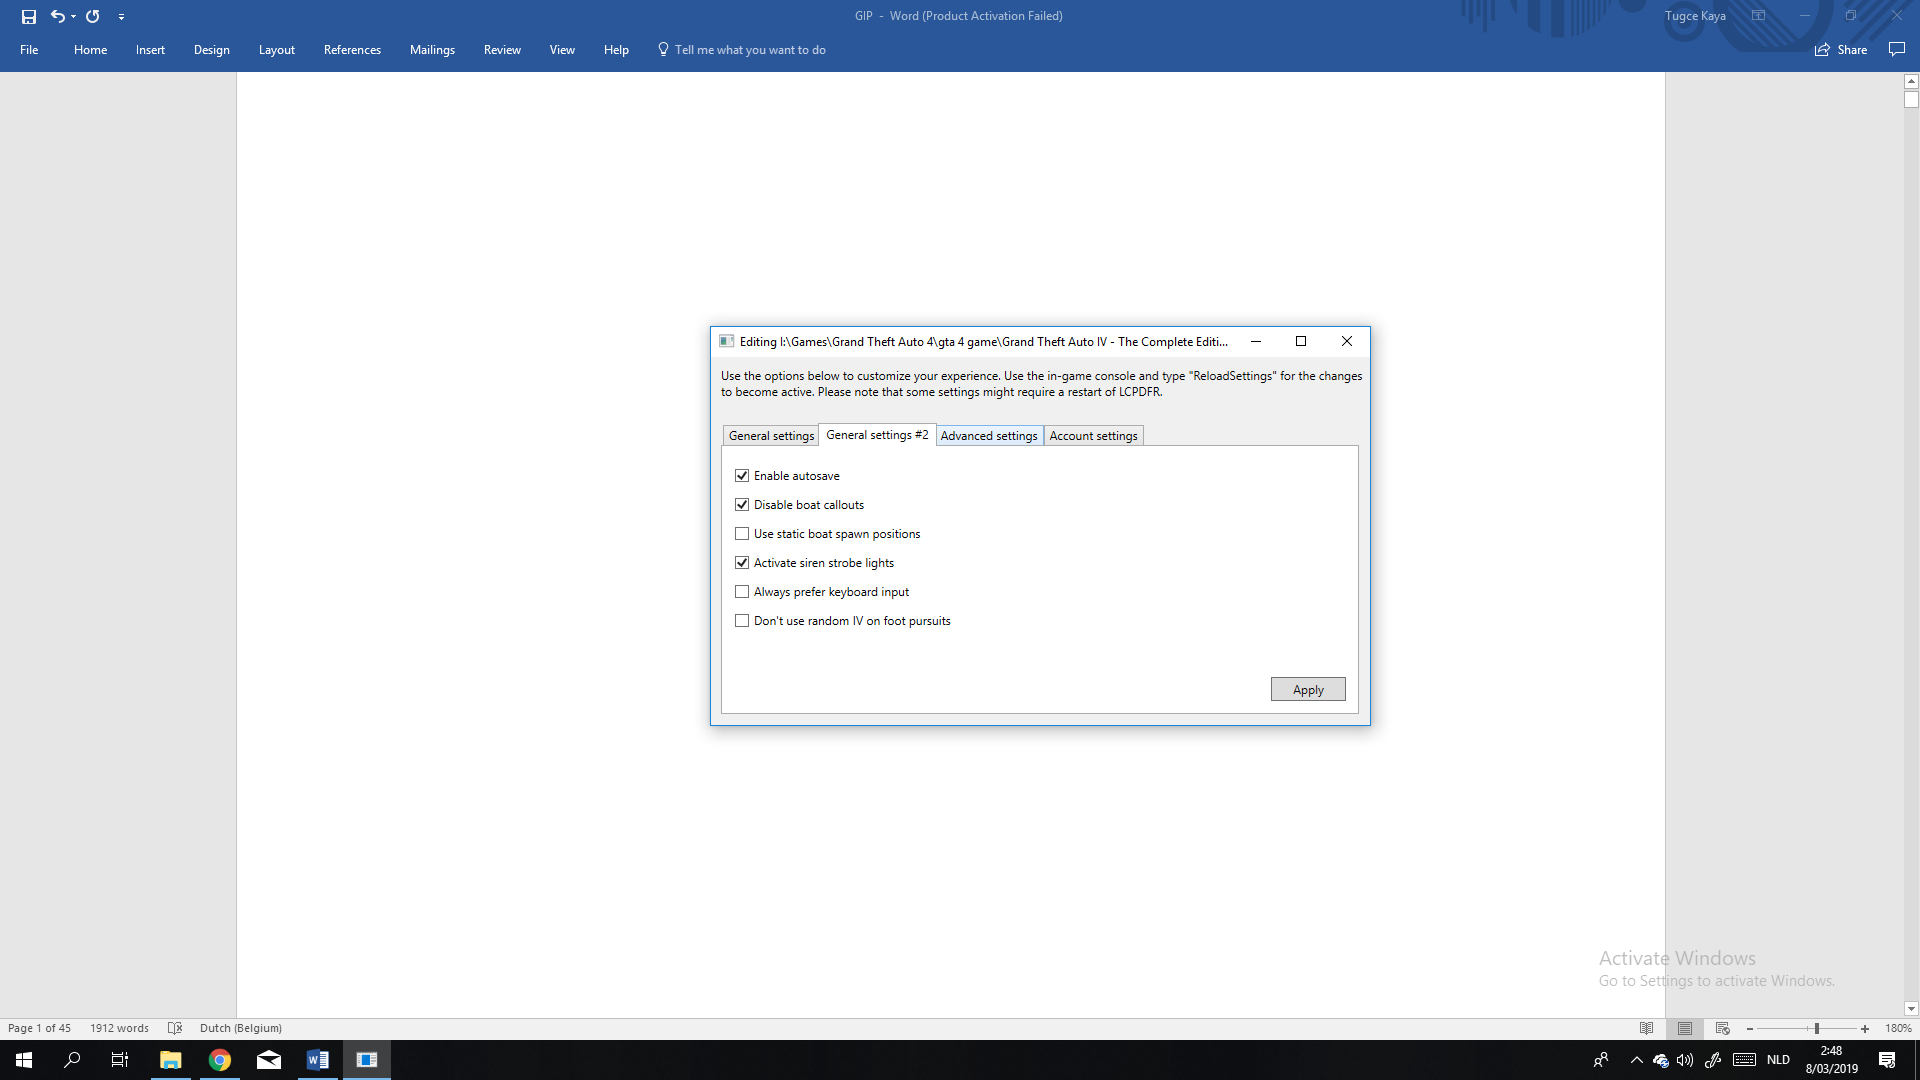
Task: Click the Save icon in quick access toolbar
Action: point(29,16)
